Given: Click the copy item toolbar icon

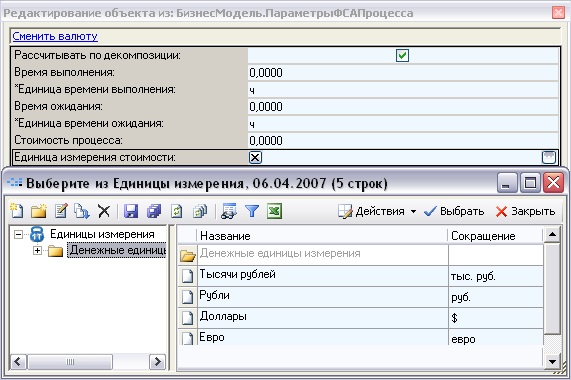Looking at the screenshot, I should pos(82,211).
